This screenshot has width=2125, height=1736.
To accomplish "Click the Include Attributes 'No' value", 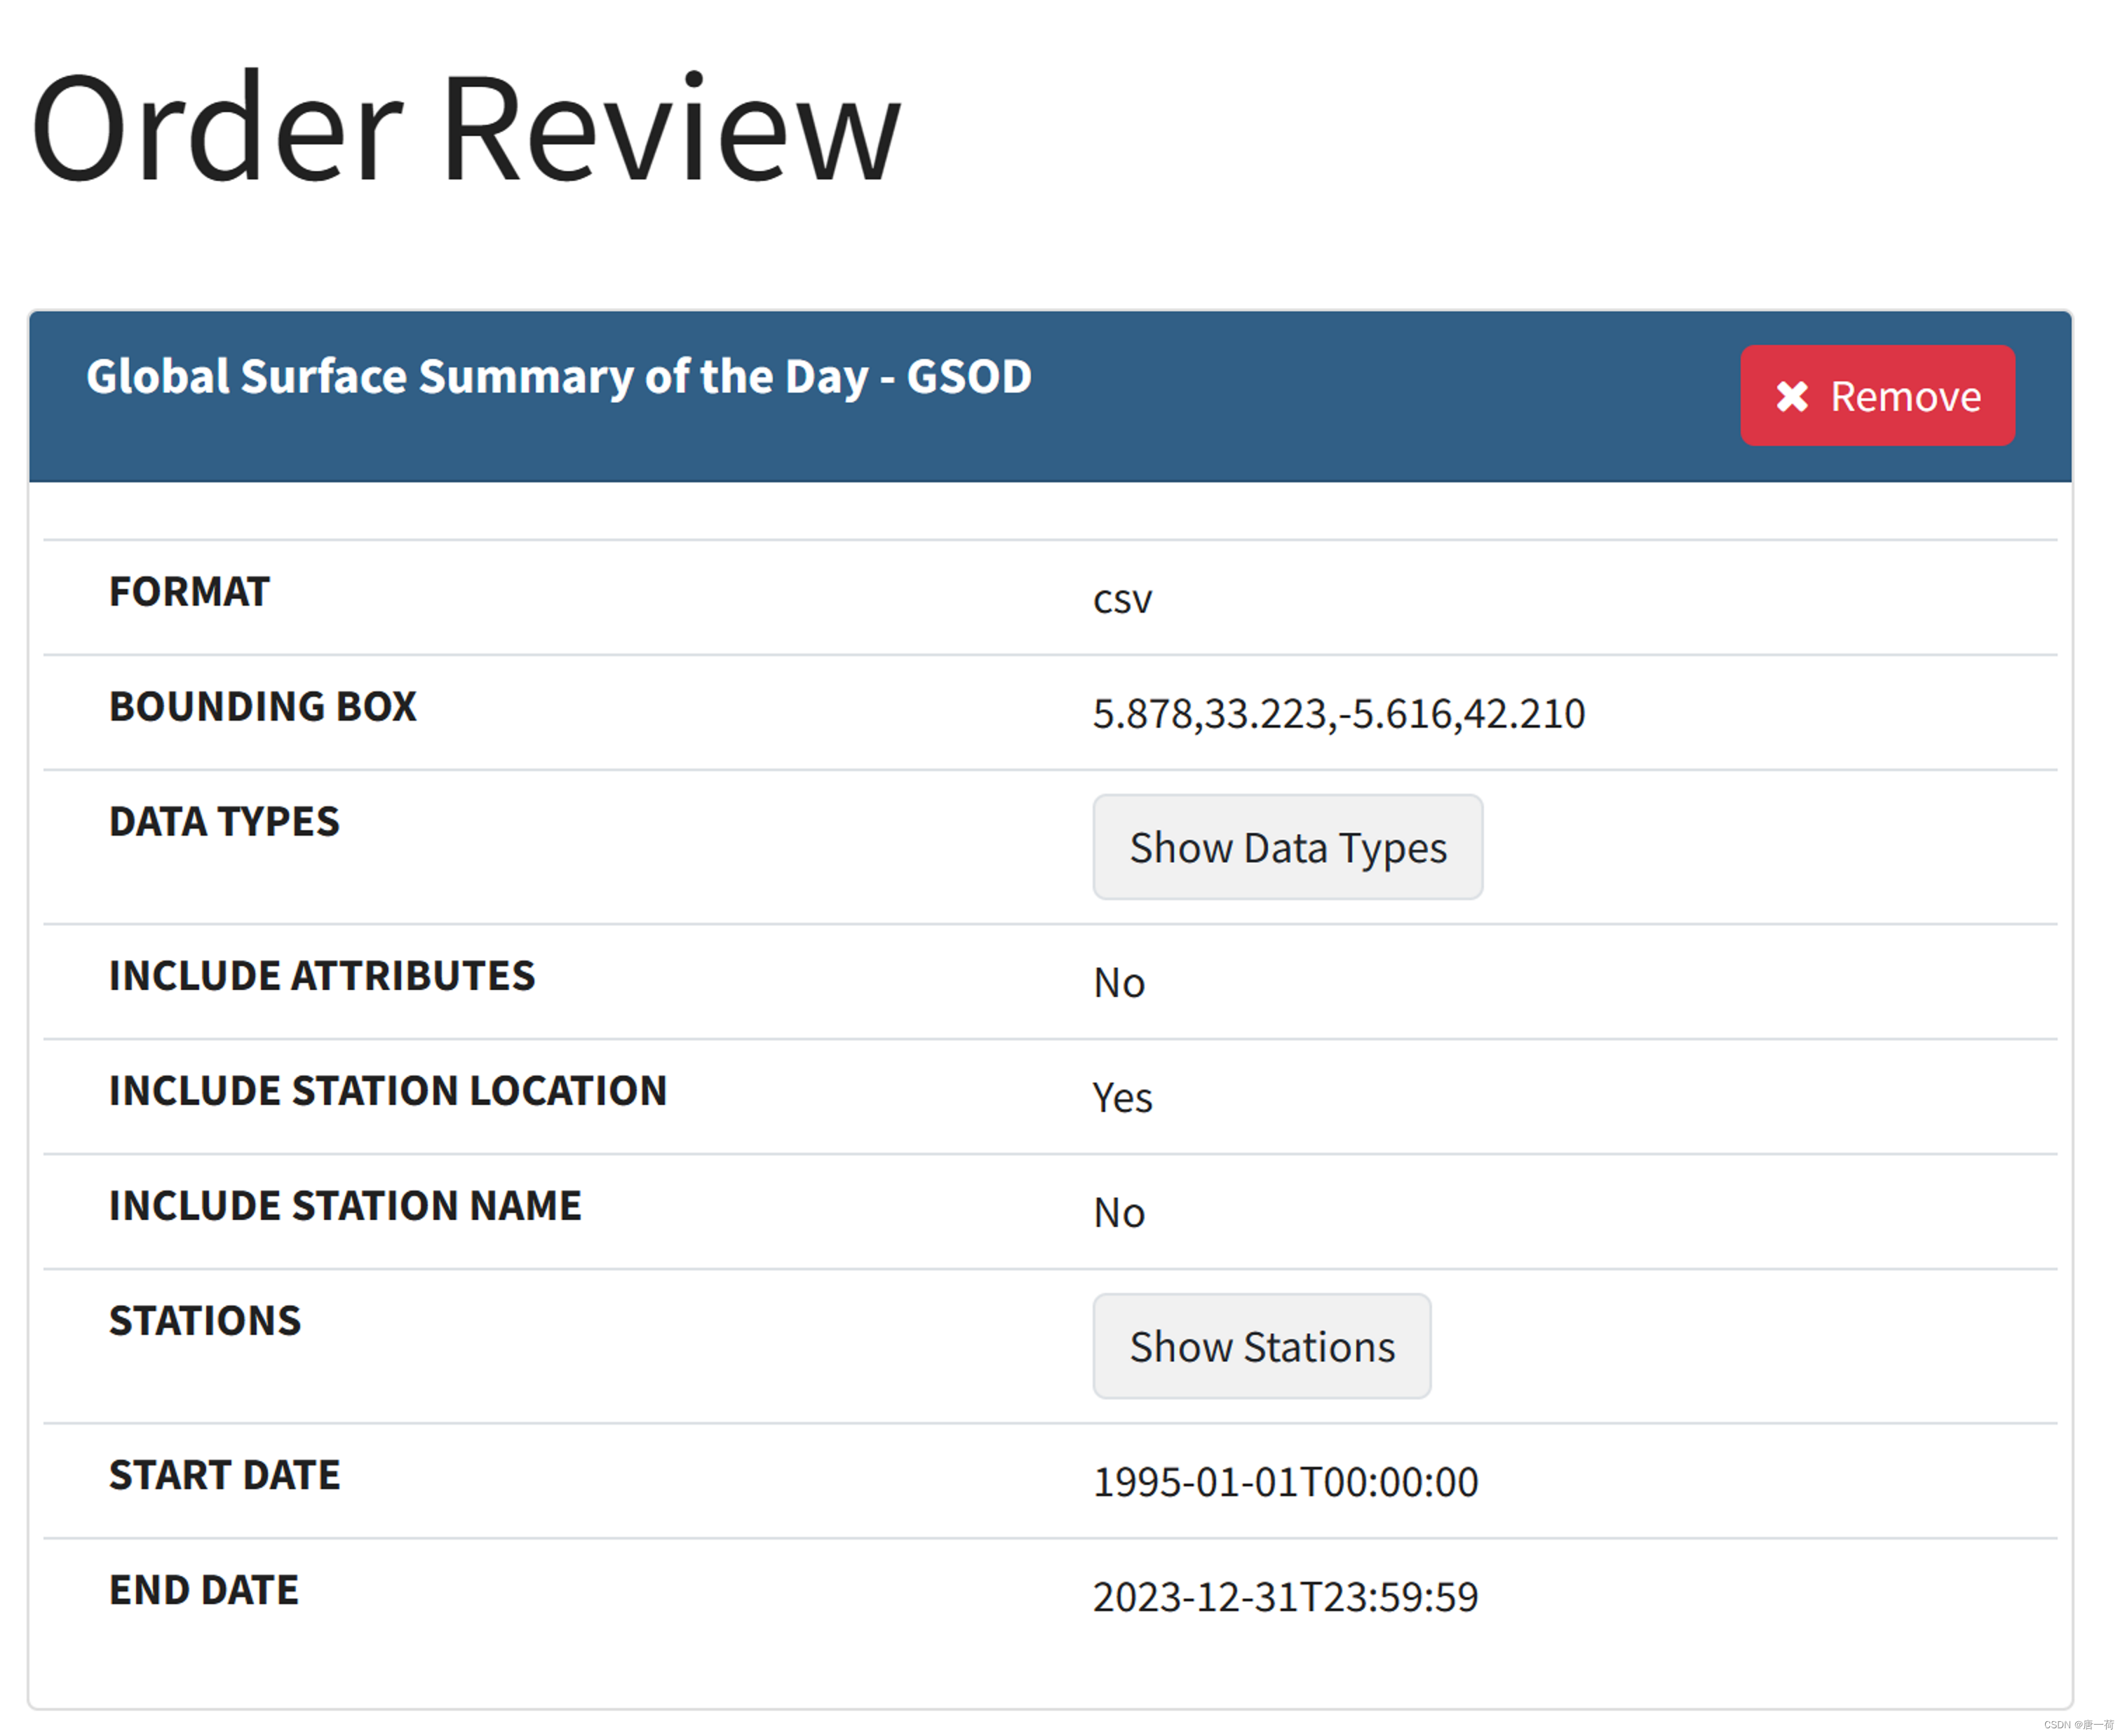I will click(1118, 983).
